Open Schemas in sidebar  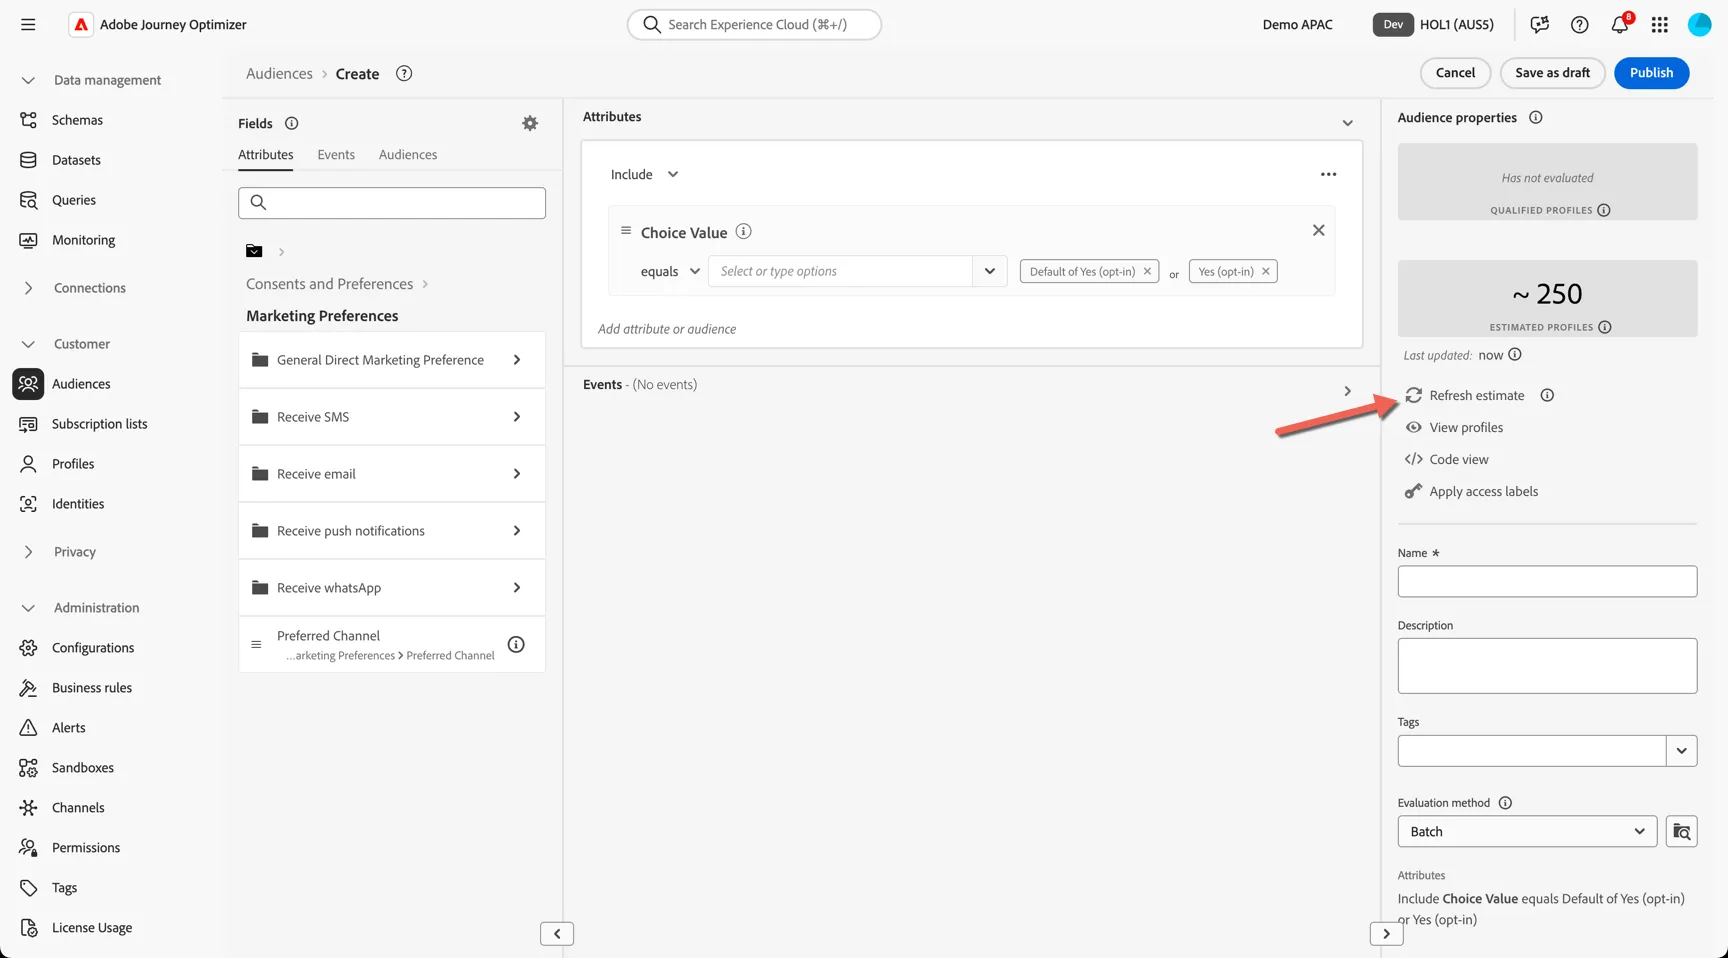(77, 120)
